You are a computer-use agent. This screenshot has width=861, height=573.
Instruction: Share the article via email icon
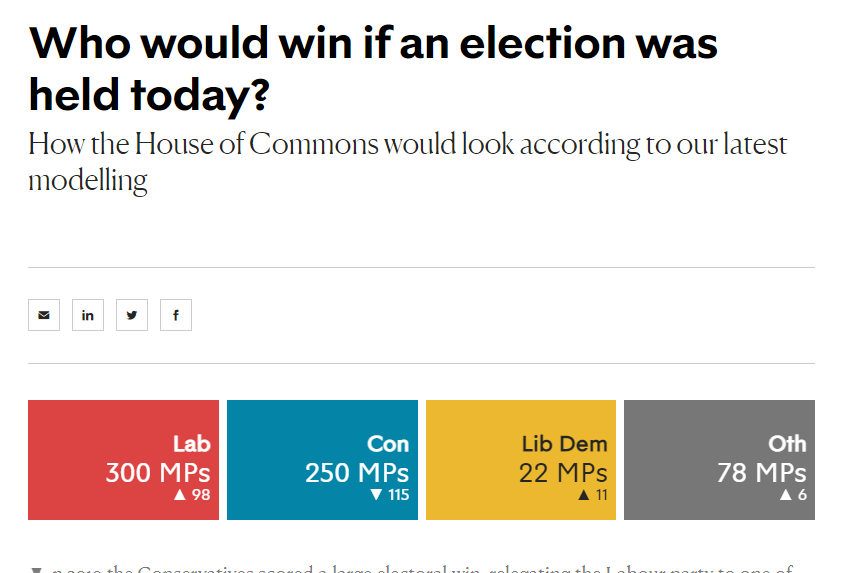point(44,315)
